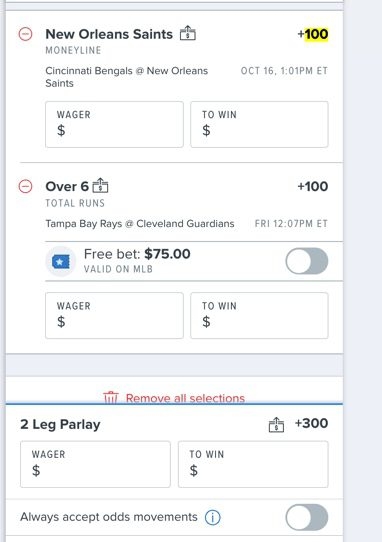Focus Saints moneyline Wager field

(114, 124)
